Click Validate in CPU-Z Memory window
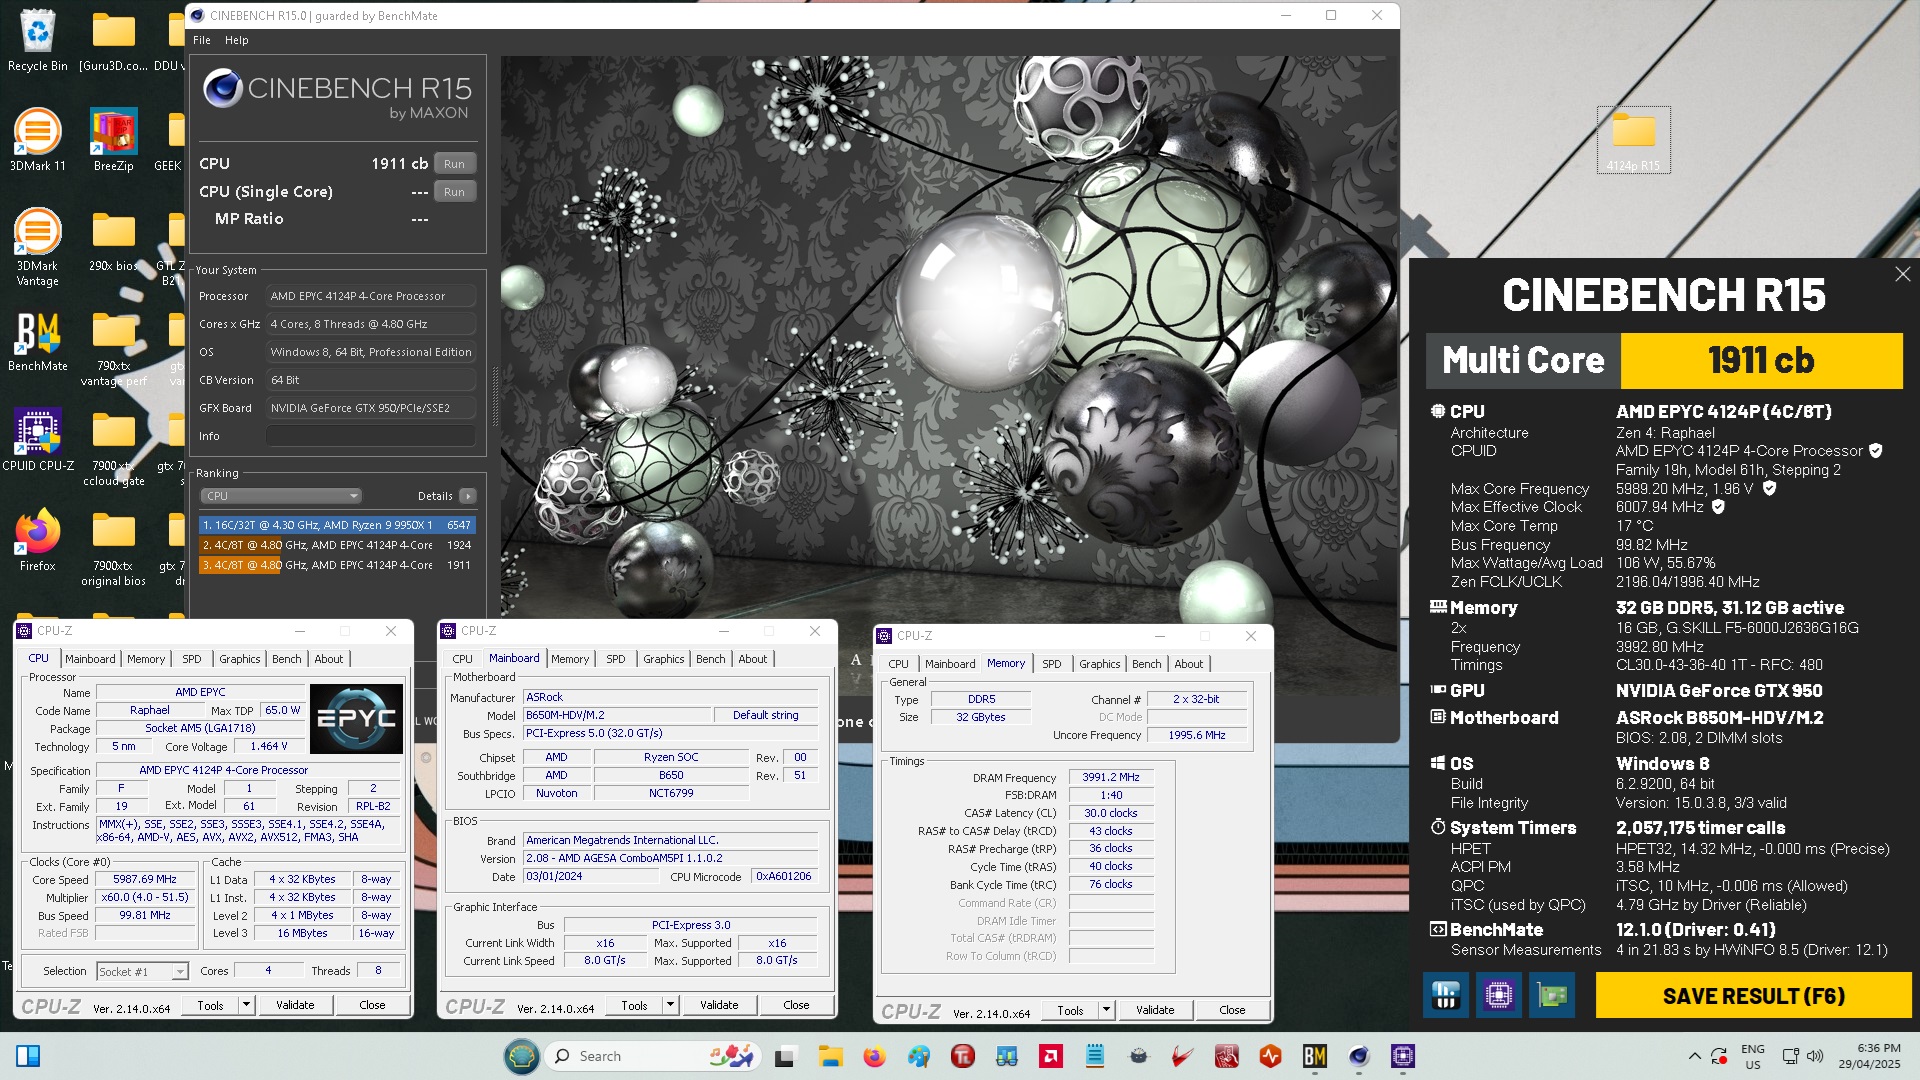This screenshot has width=1920, height=1080. (x=1155, y=1010)
